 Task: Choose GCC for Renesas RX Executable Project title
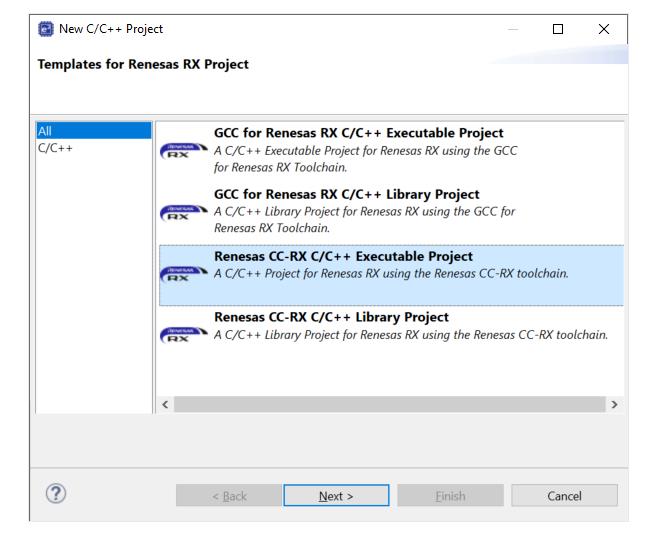click(358, 133)
